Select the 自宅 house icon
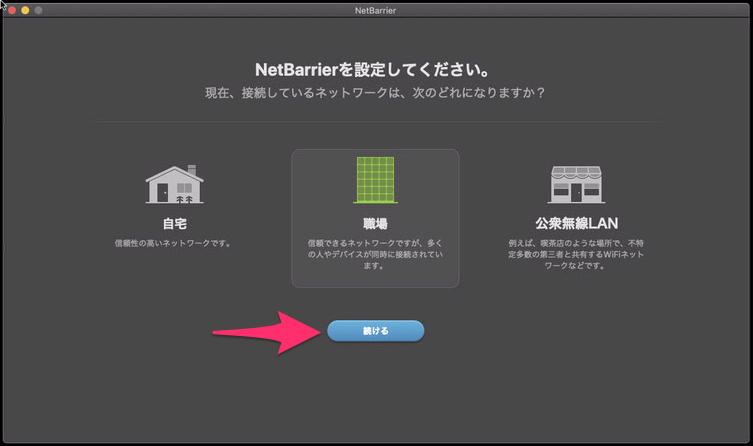 click(174, 184)
